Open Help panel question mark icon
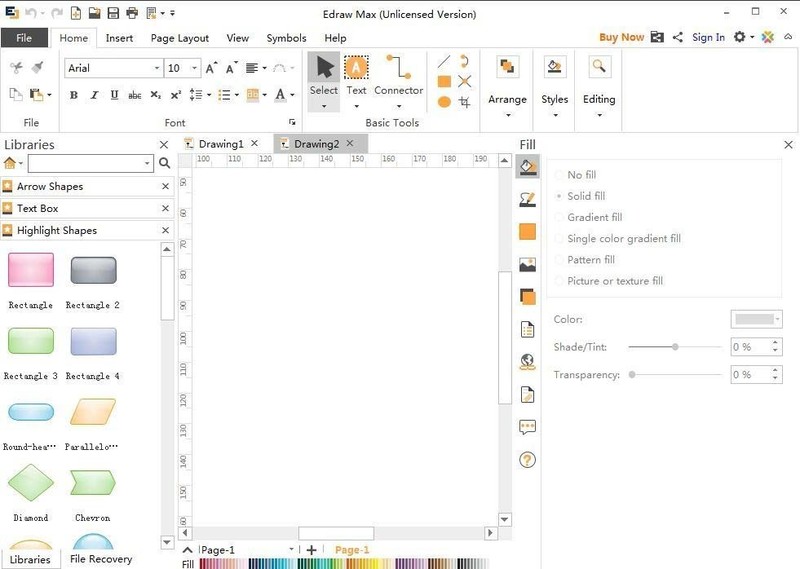The height and width of the screenshot is (569, 800). tap(527, 460)
